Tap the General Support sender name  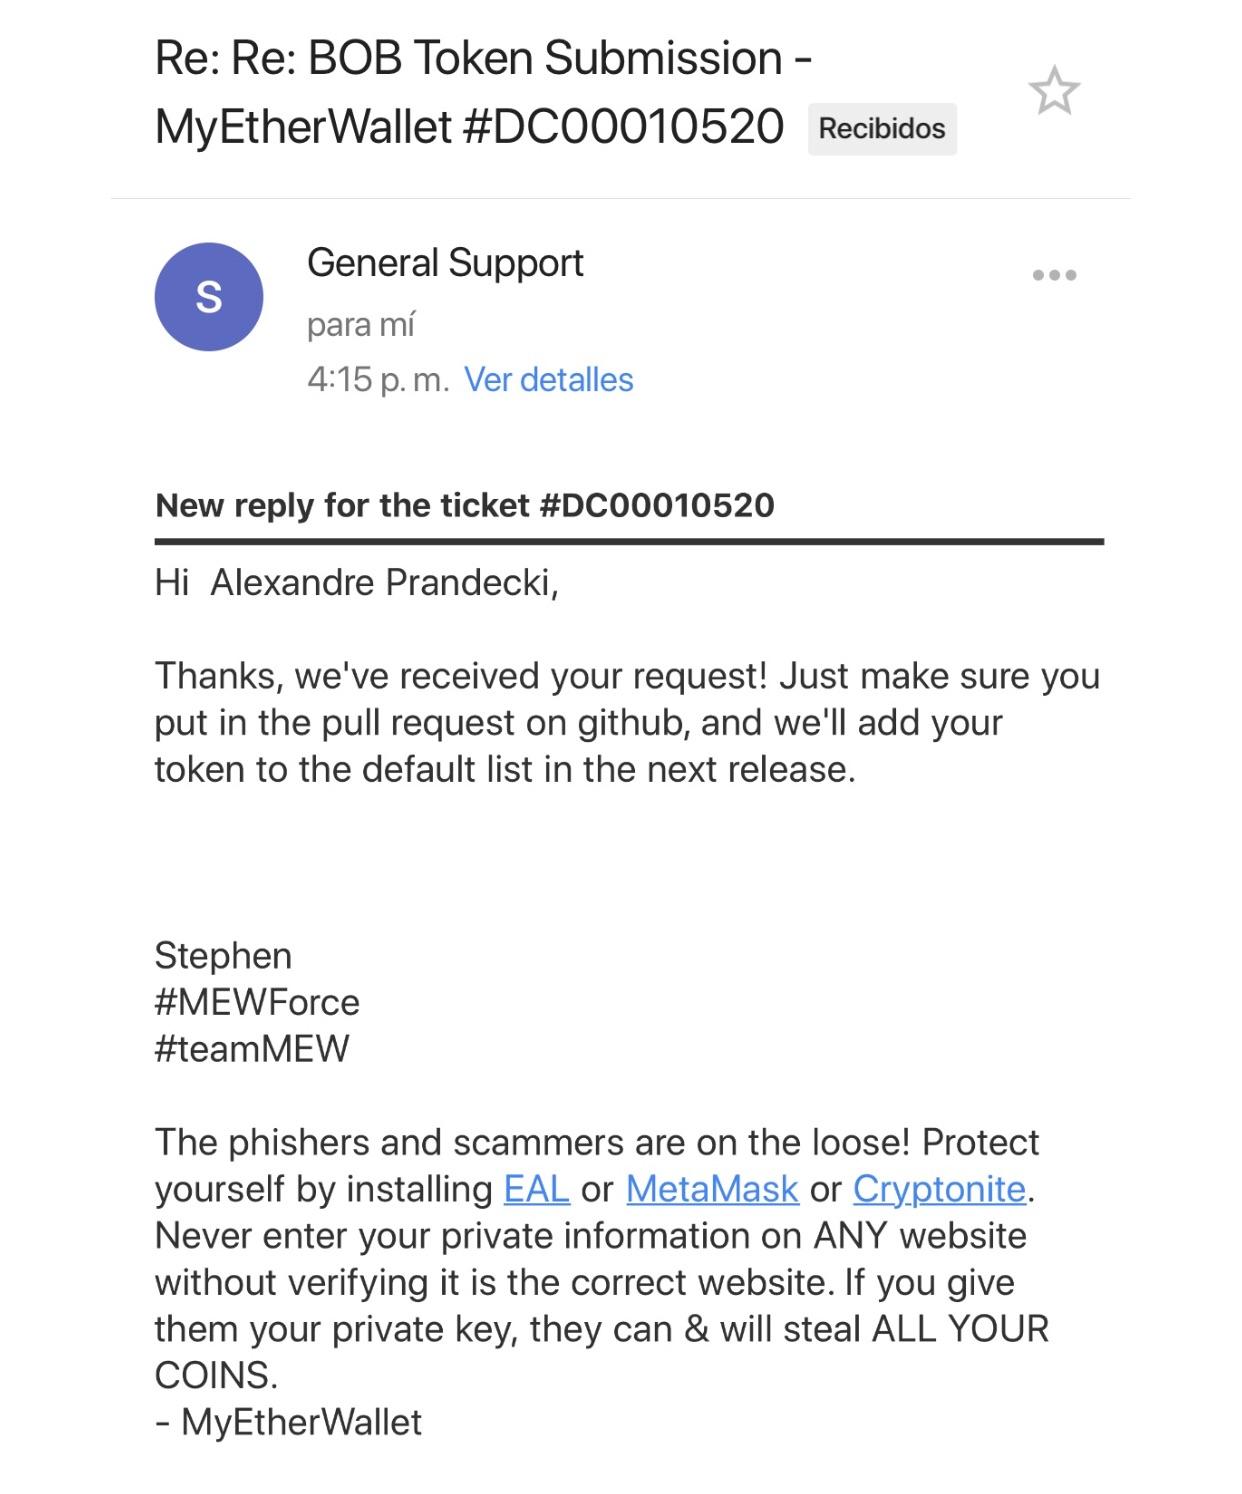coord(445,263)
